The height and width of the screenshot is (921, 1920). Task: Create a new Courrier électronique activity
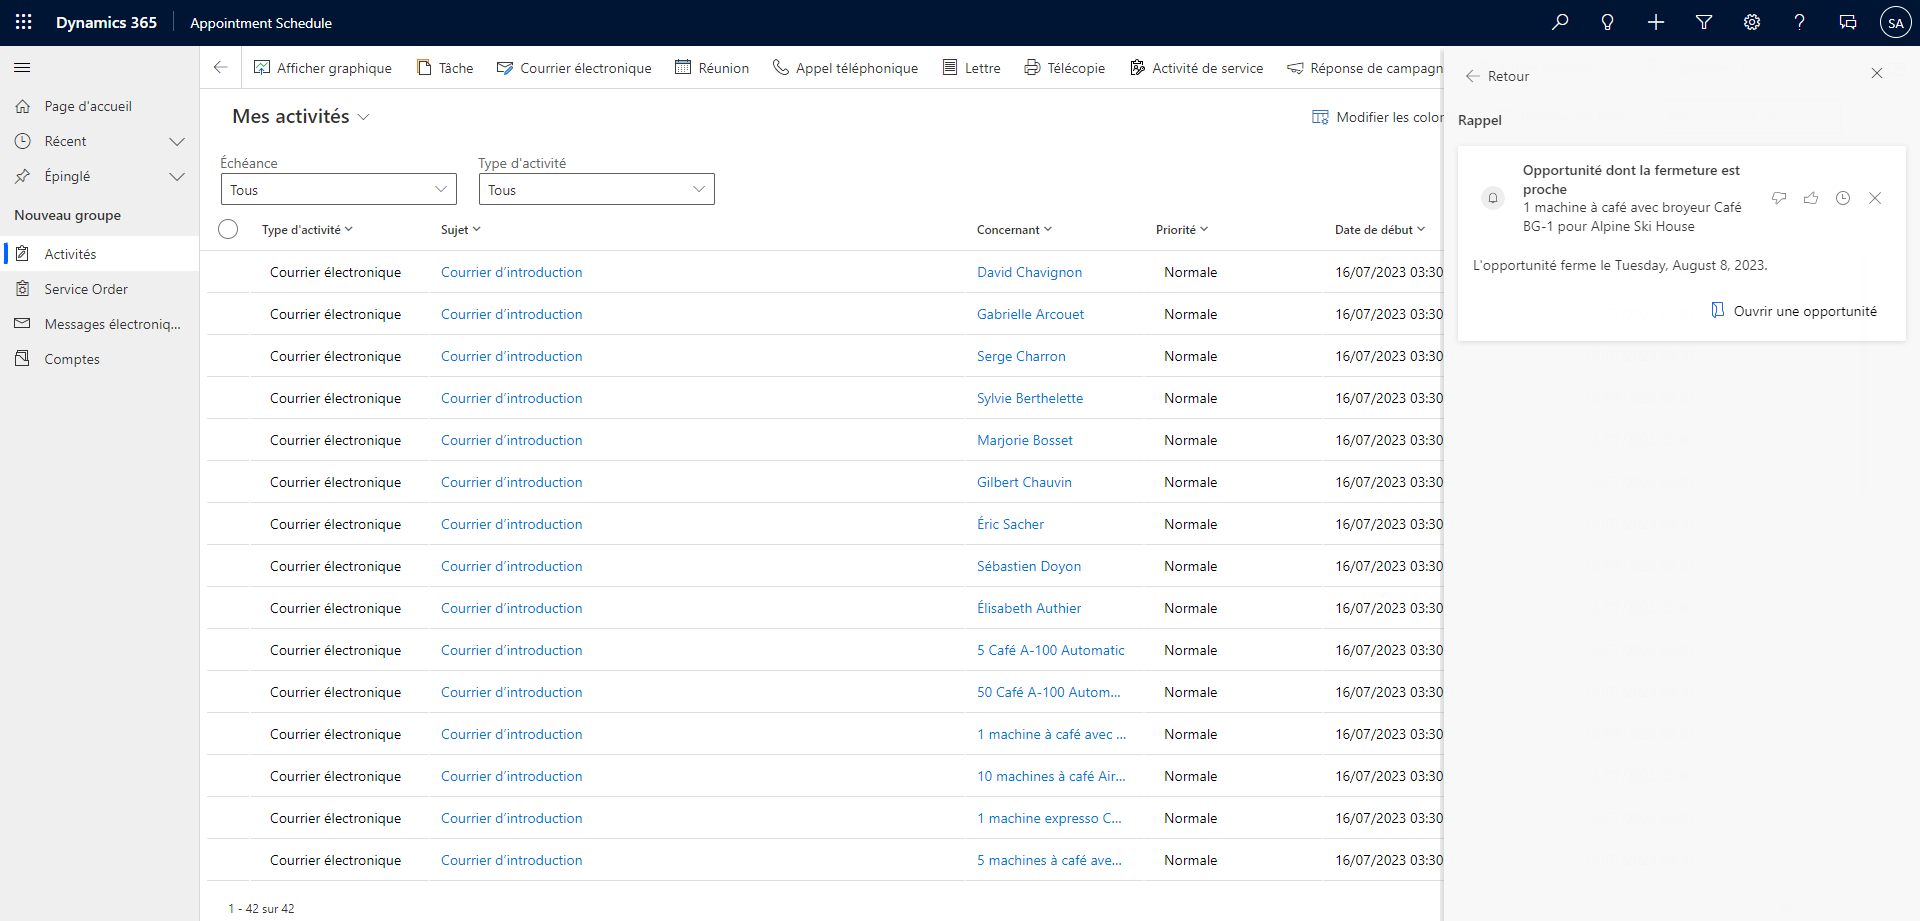(574, 68)
